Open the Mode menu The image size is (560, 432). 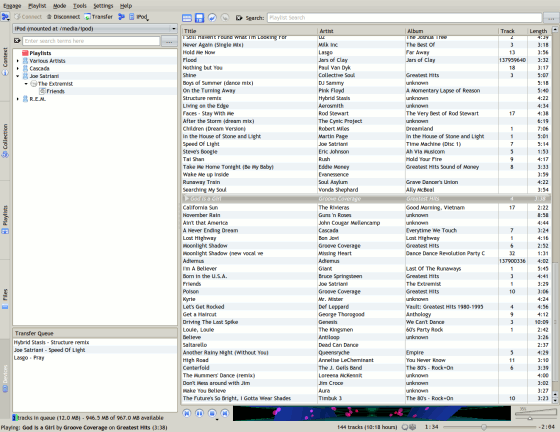pyautogui.click(x=60, y=6)
